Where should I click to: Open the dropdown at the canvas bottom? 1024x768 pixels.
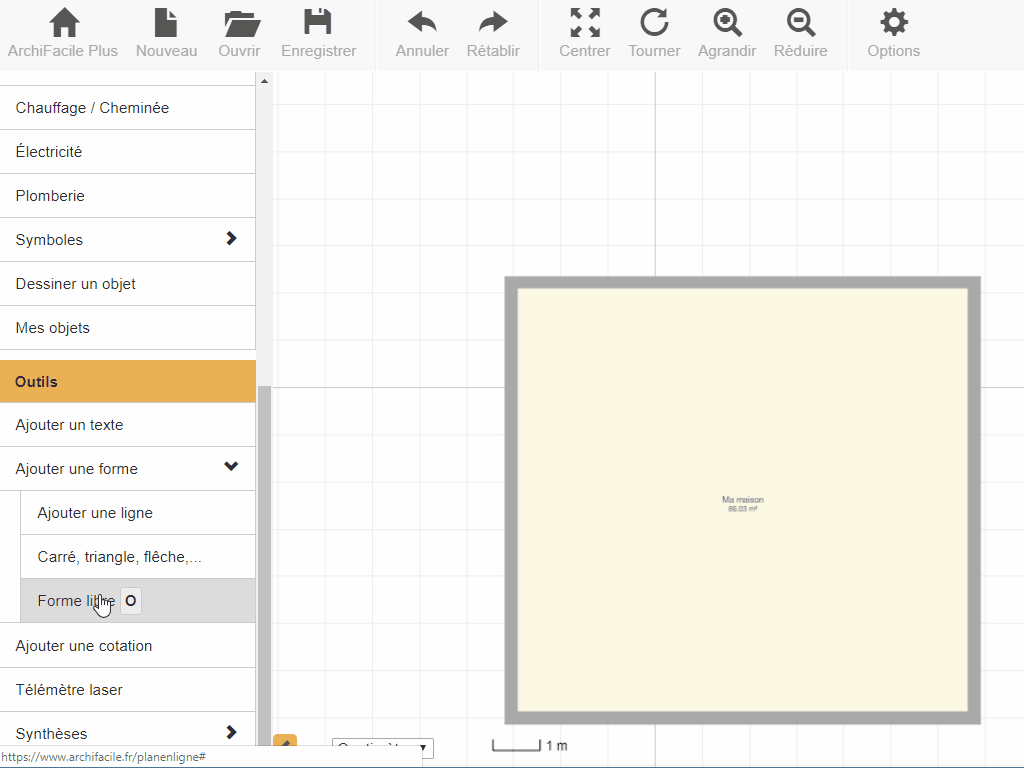coord(383,748)
